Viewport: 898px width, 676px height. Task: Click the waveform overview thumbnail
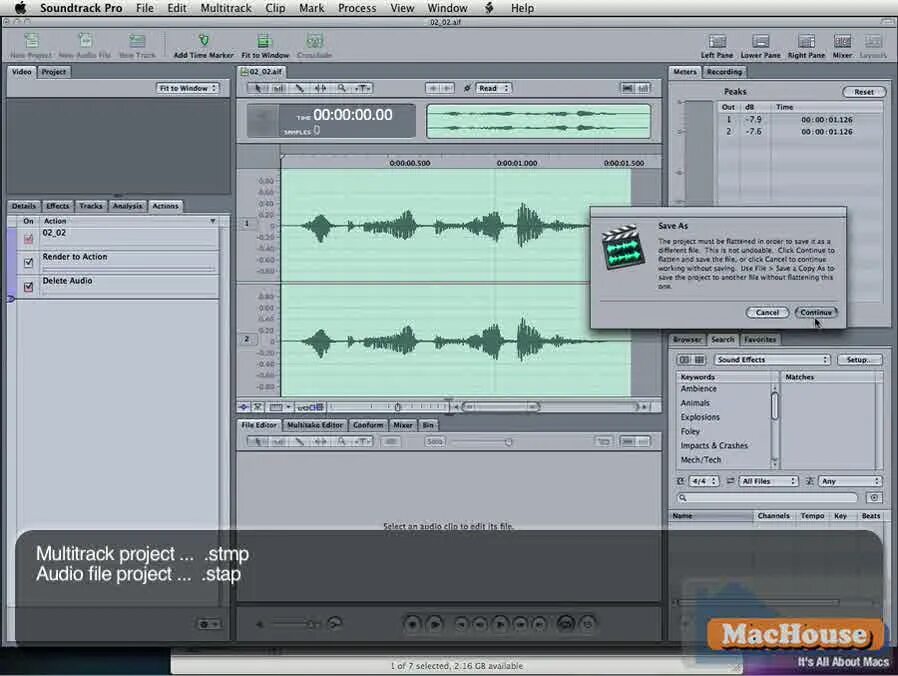(538, 121)
